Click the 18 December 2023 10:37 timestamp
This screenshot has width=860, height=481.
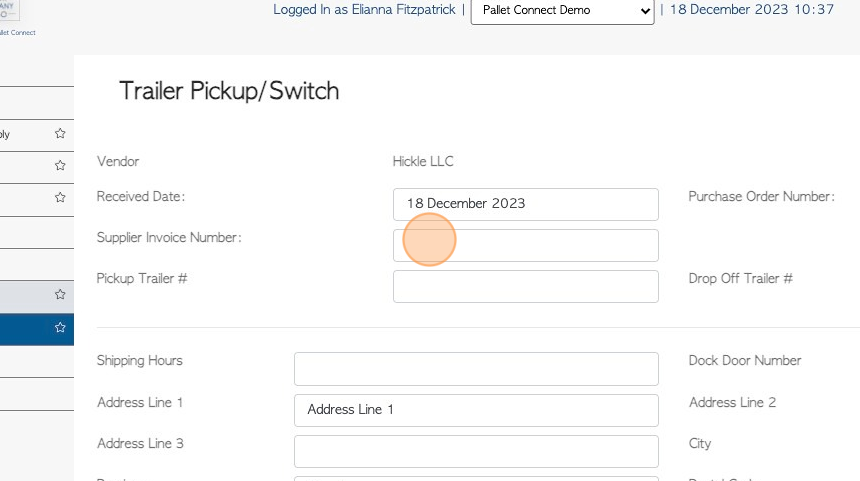[751, 9]
